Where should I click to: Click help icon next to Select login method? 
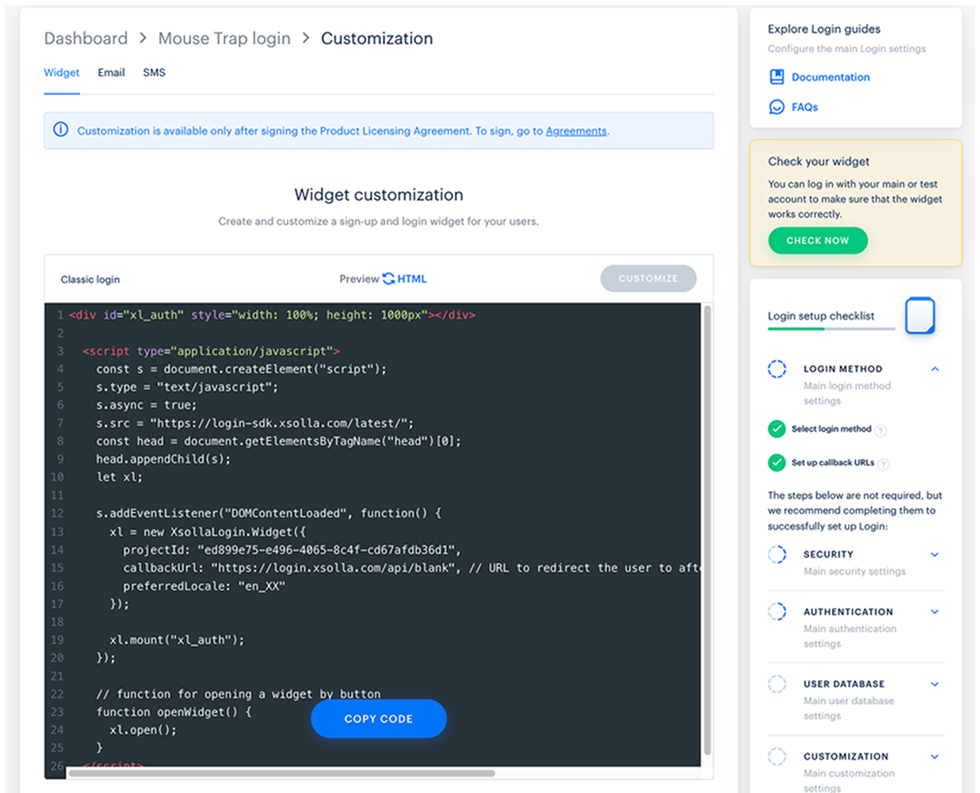[881, 430]
